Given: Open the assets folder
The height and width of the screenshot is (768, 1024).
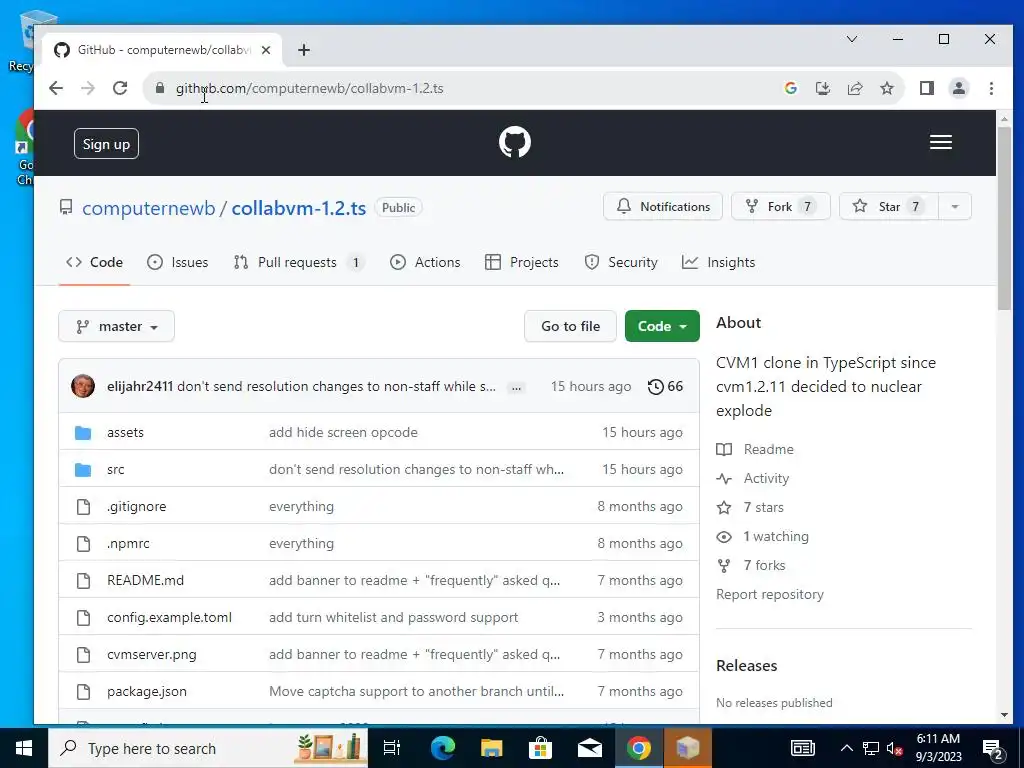Looking at the screenshot, I should pos(125,432).
